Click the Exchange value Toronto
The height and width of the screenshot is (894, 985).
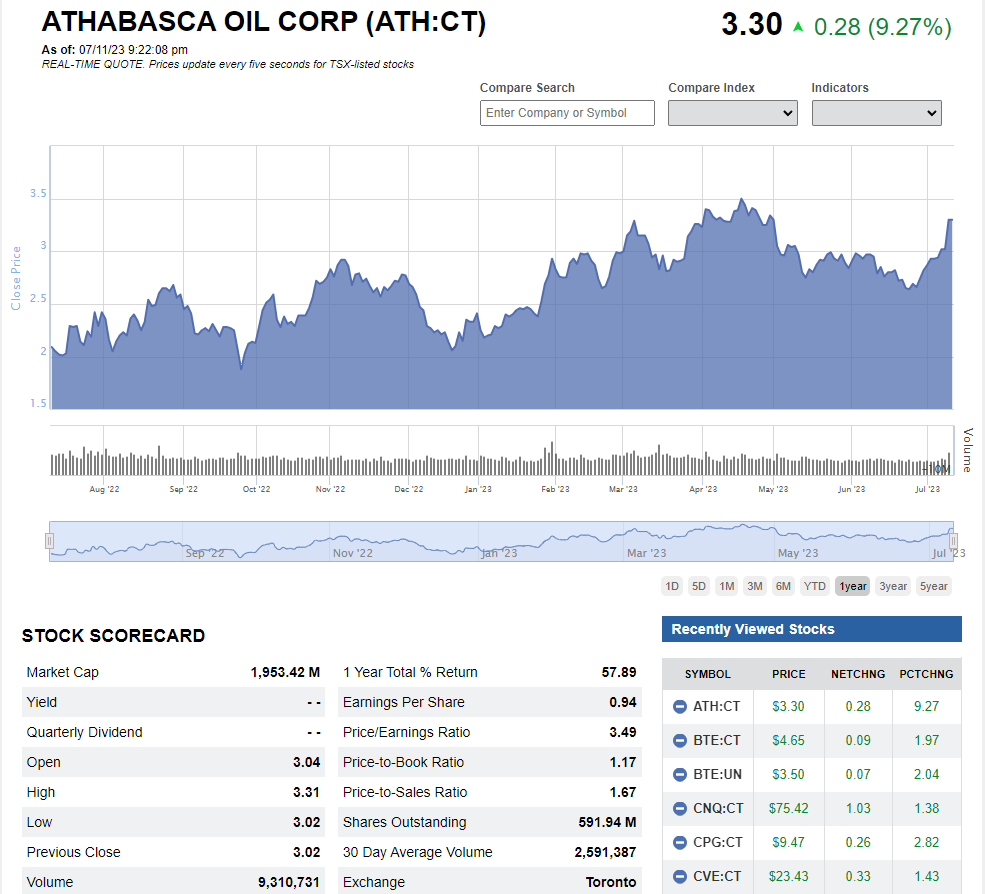click(611, 883)
